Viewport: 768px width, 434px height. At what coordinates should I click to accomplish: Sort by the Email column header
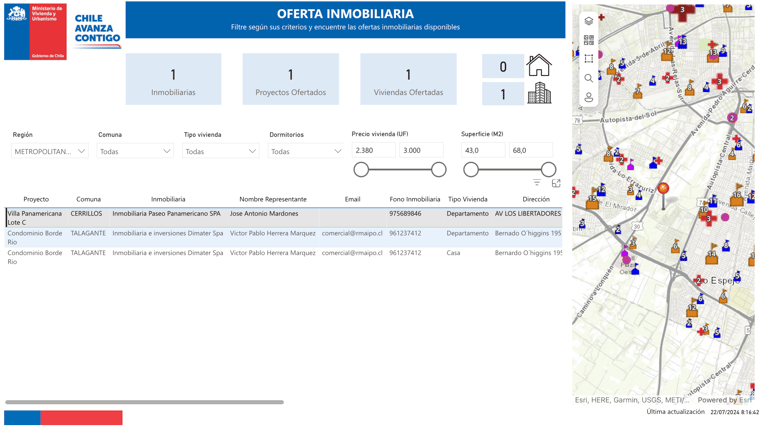tap(352, 199)
